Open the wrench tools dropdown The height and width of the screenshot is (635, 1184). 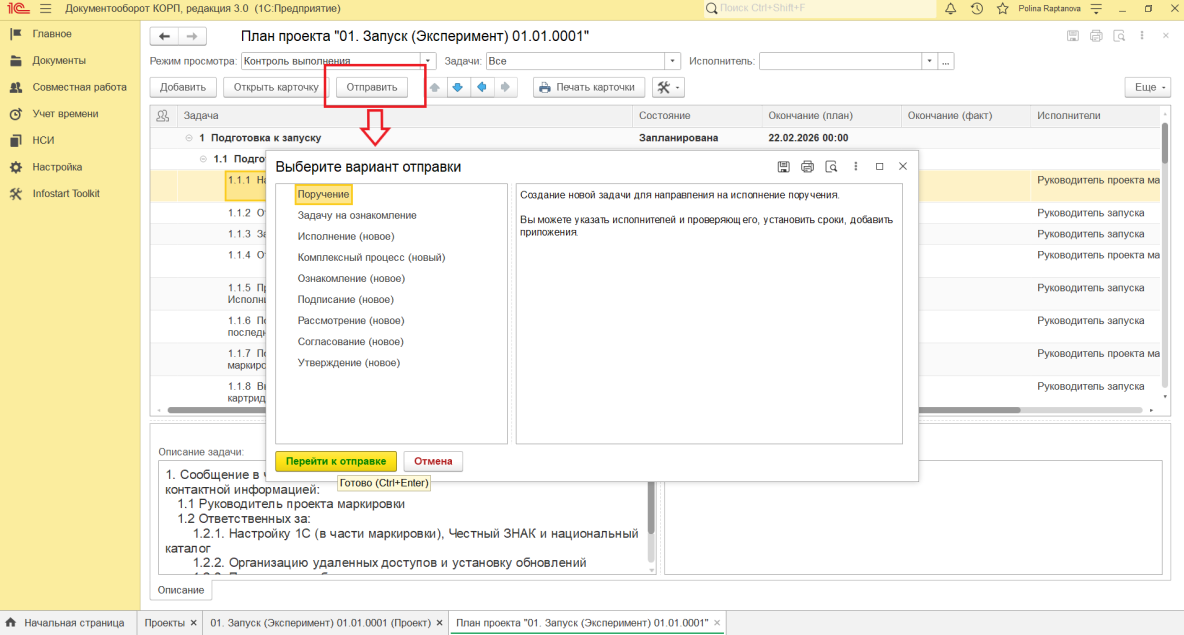click(x=668, y=87)
